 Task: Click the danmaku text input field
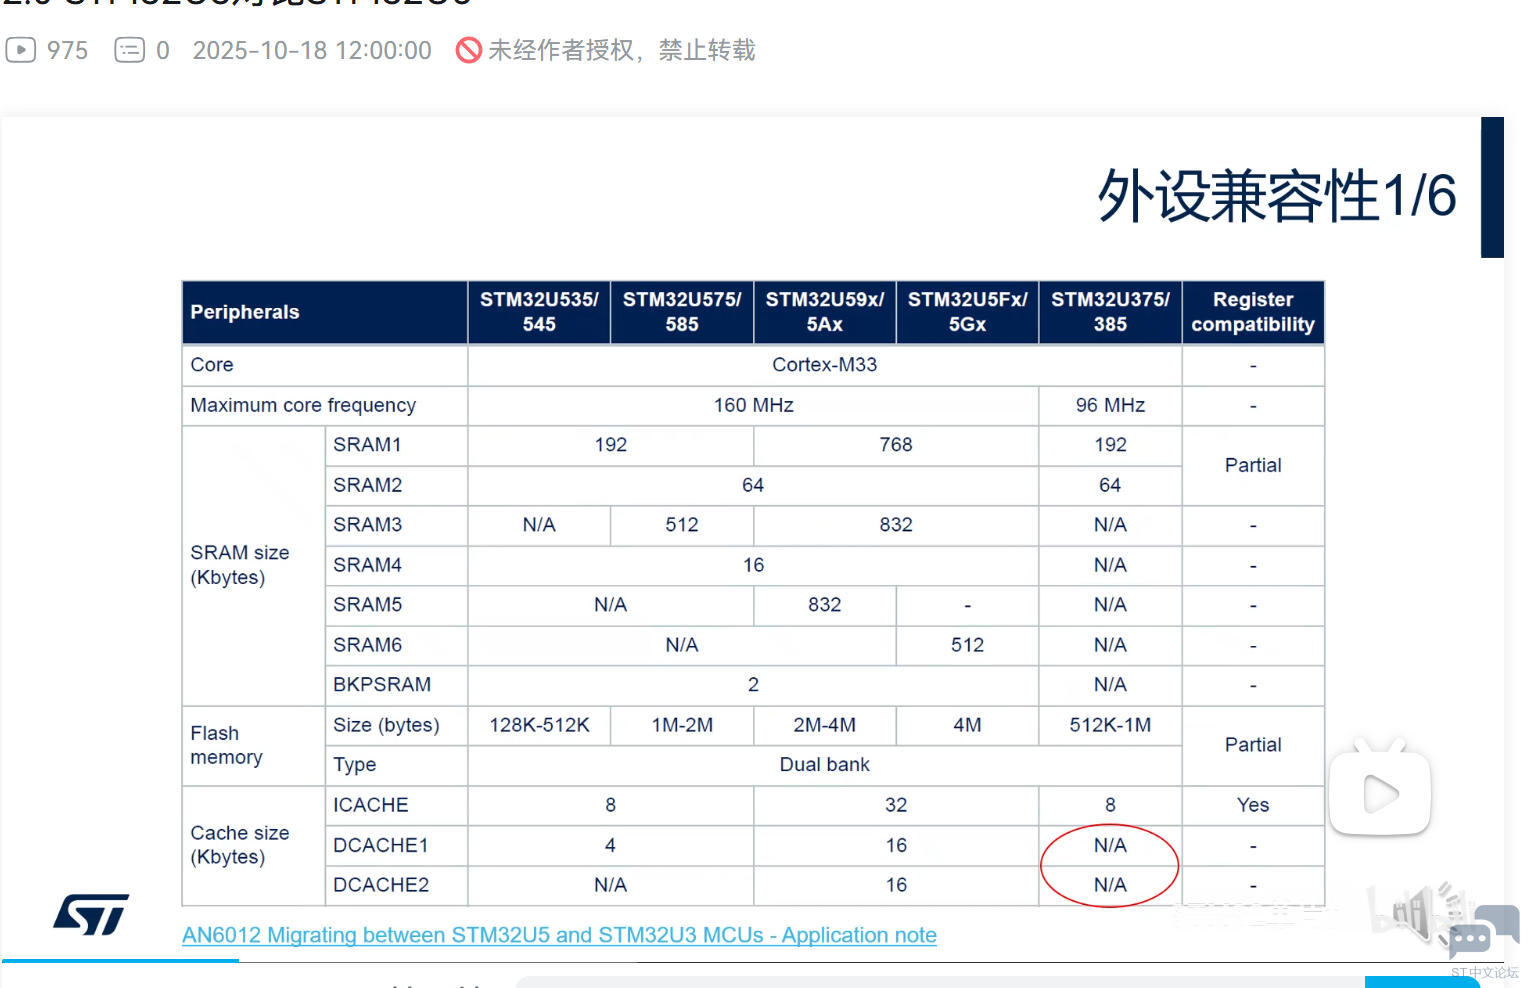(x=940, y=982)
